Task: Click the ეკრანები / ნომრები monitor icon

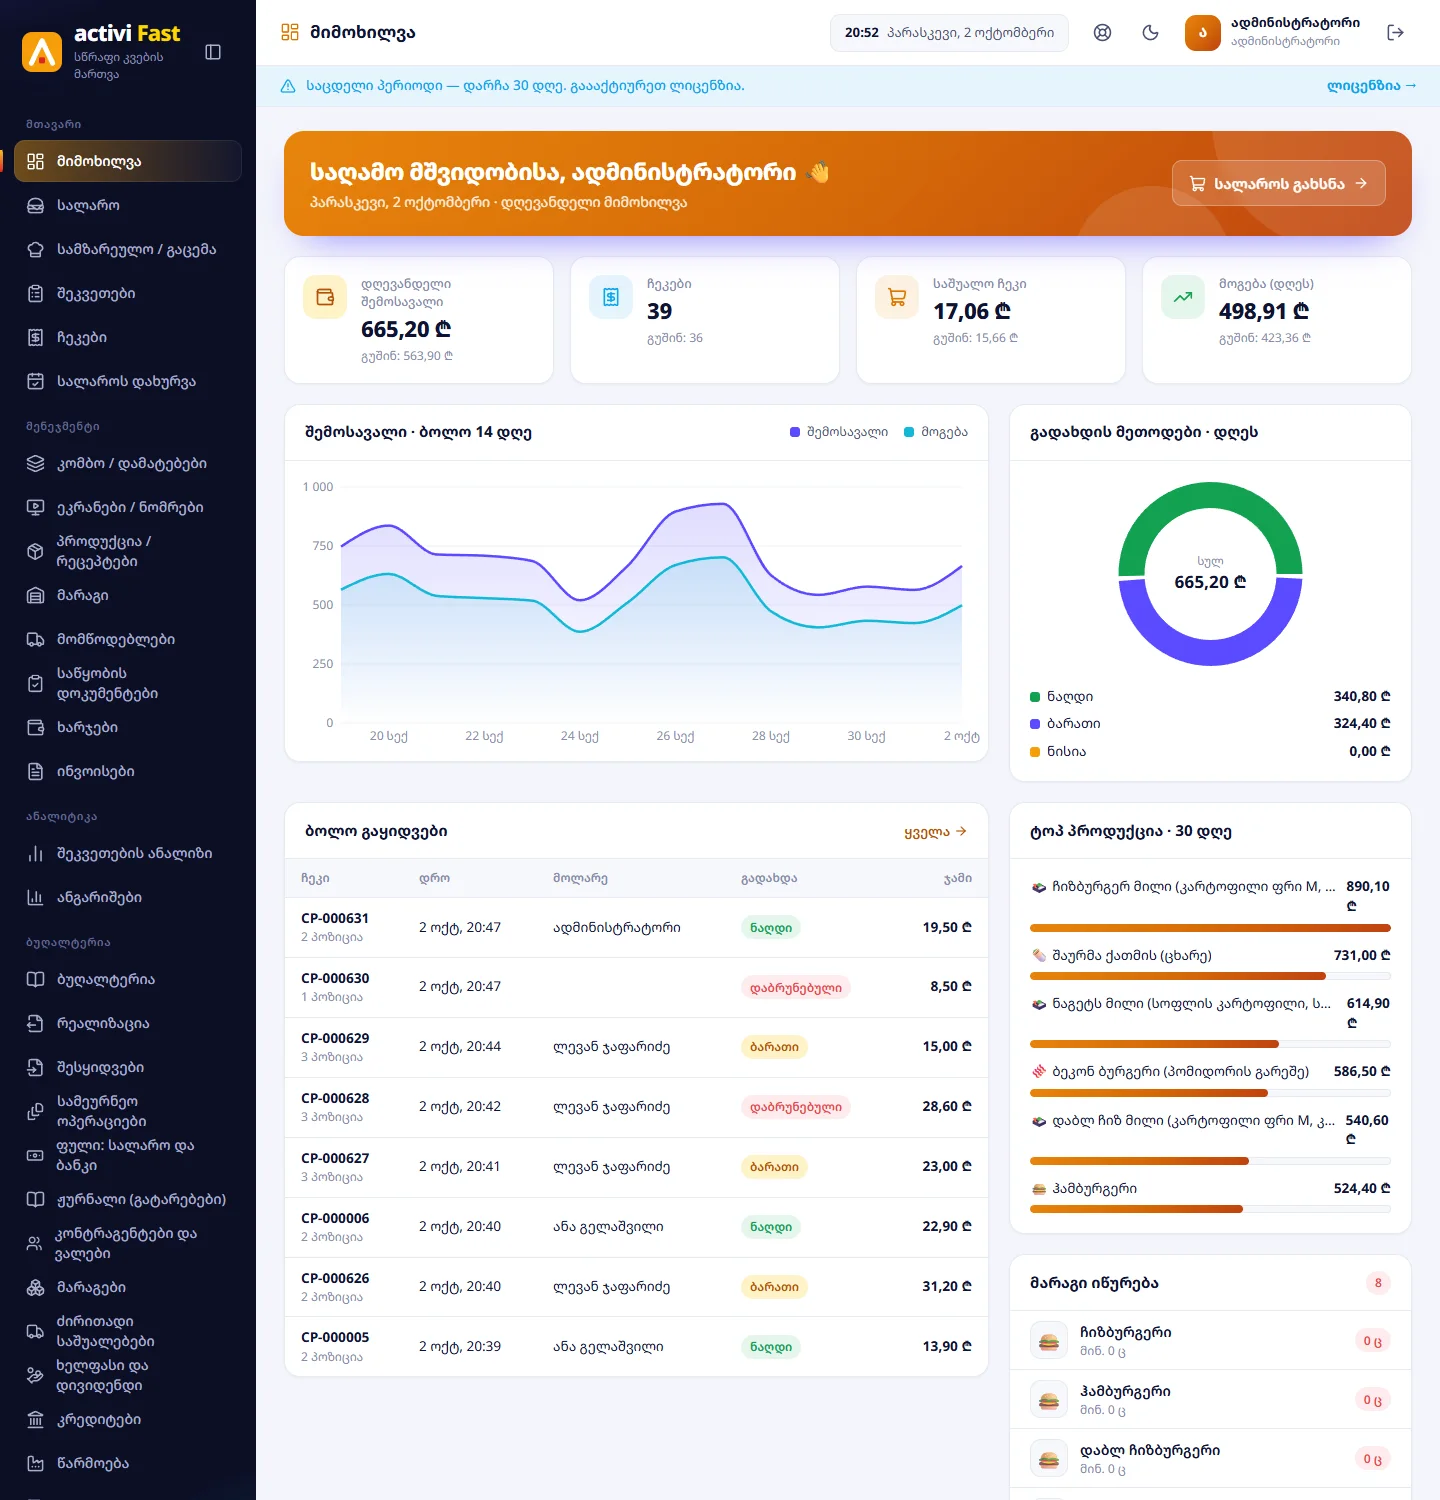Action: (35, 507)
